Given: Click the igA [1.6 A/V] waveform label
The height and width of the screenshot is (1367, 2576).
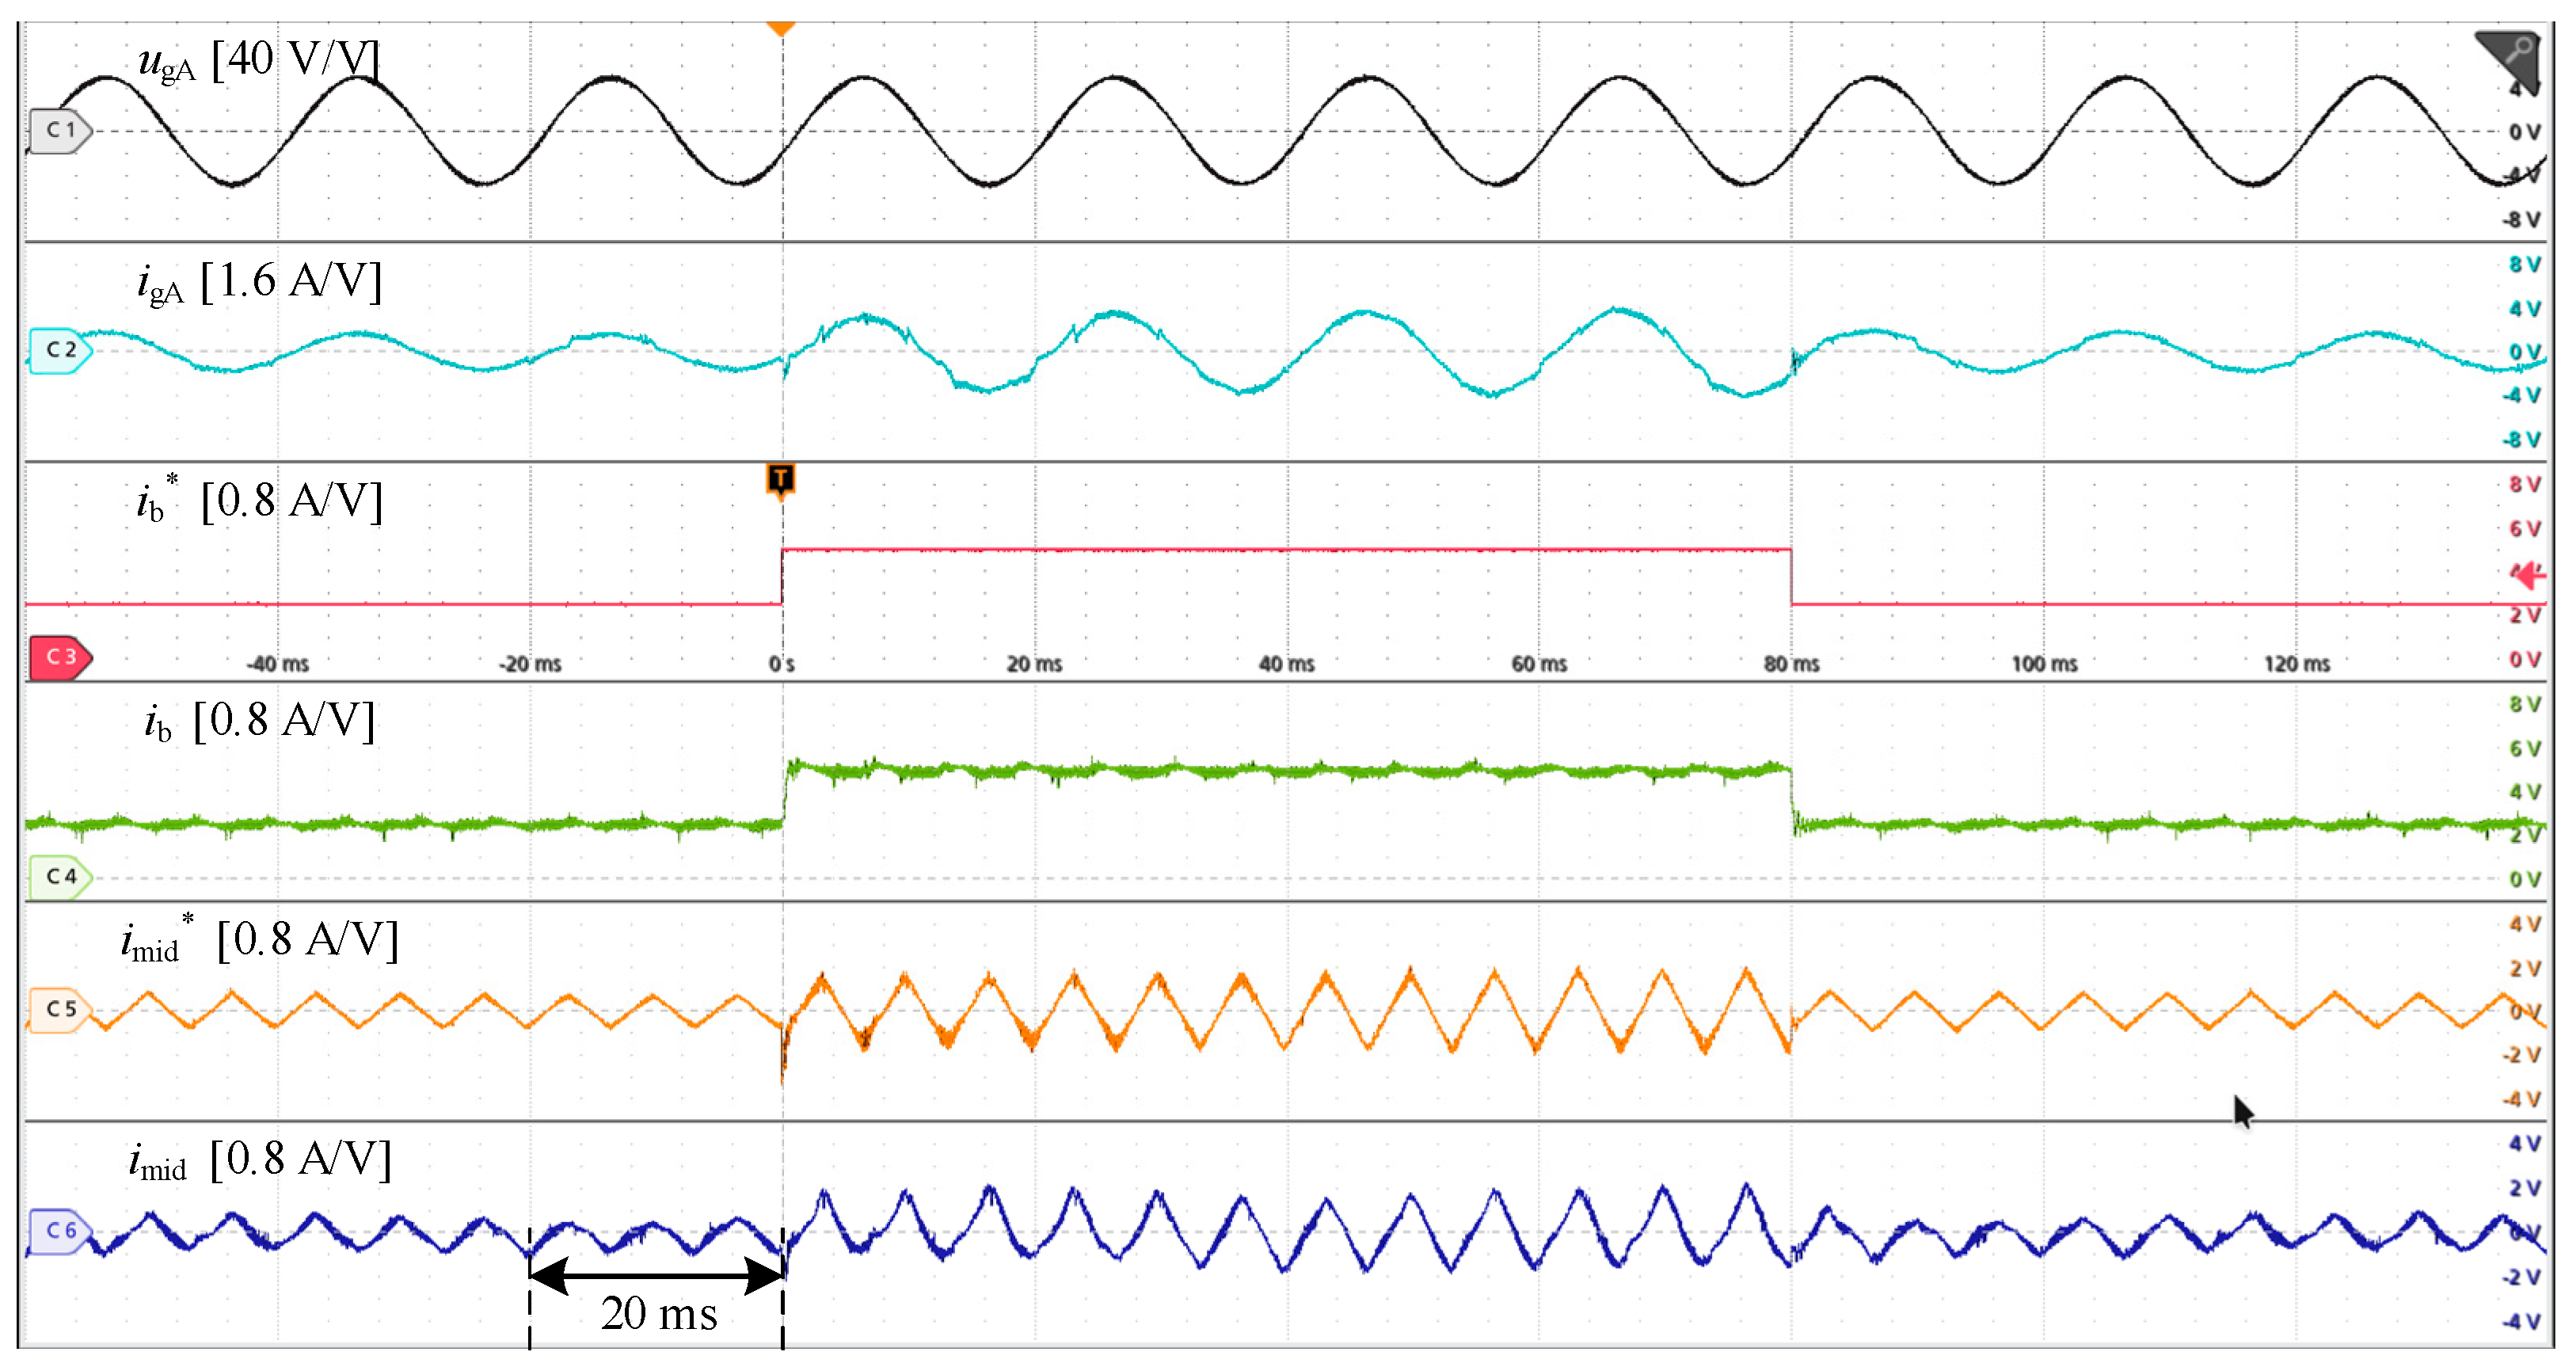Looking at the screenshot, I should pos(259,282).
